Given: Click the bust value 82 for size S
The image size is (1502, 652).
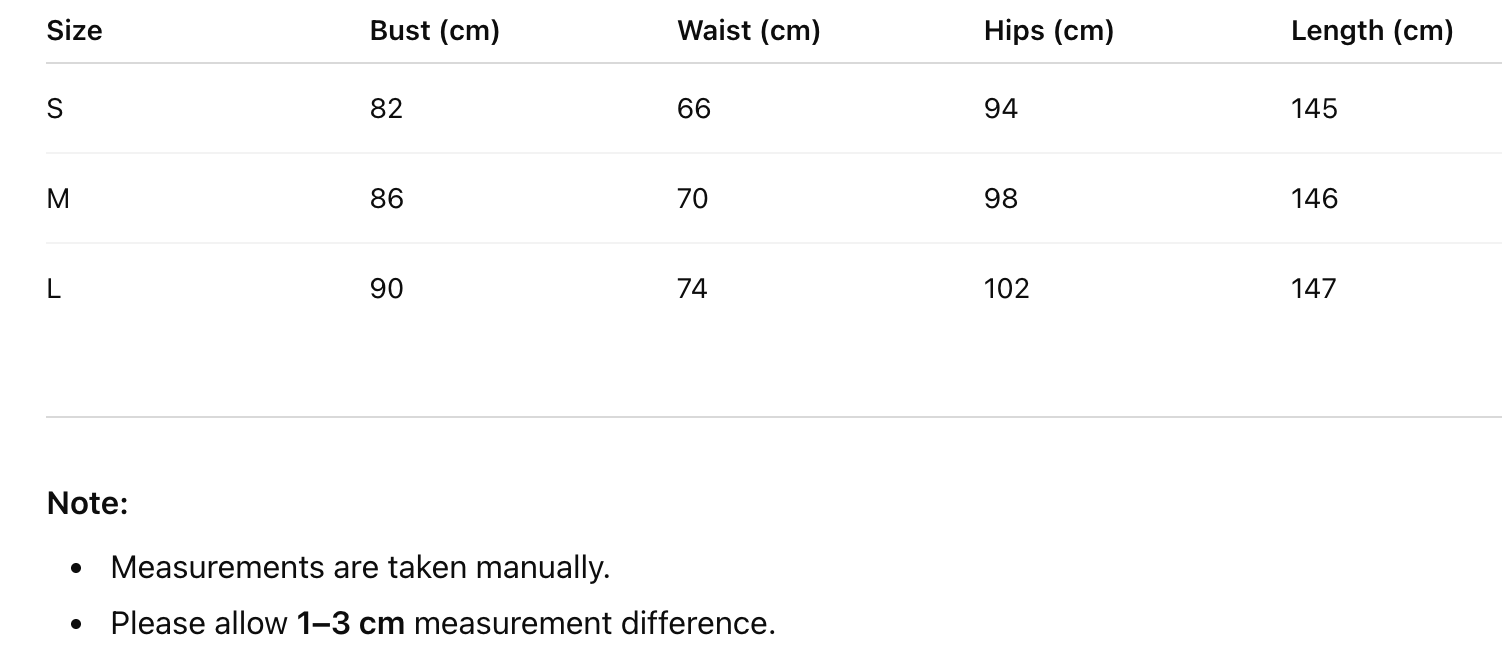Looking at the screenshot, I should point(386,109).
